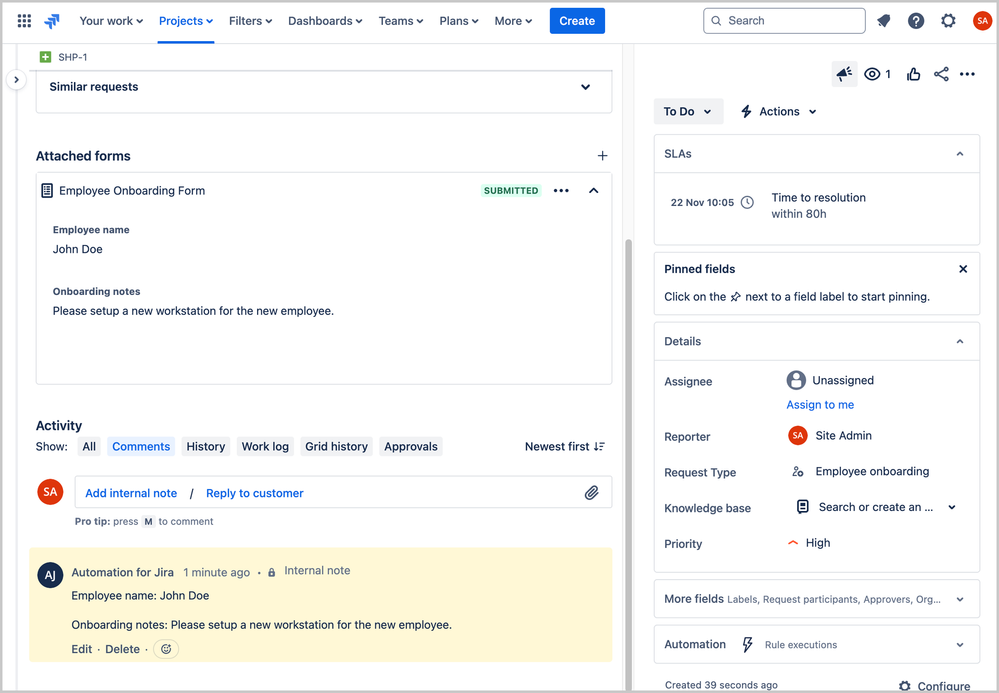The height and width of the screenshot is (693, 999).
Task: Click the Site Admin reporter avatar
Action: 798,436
